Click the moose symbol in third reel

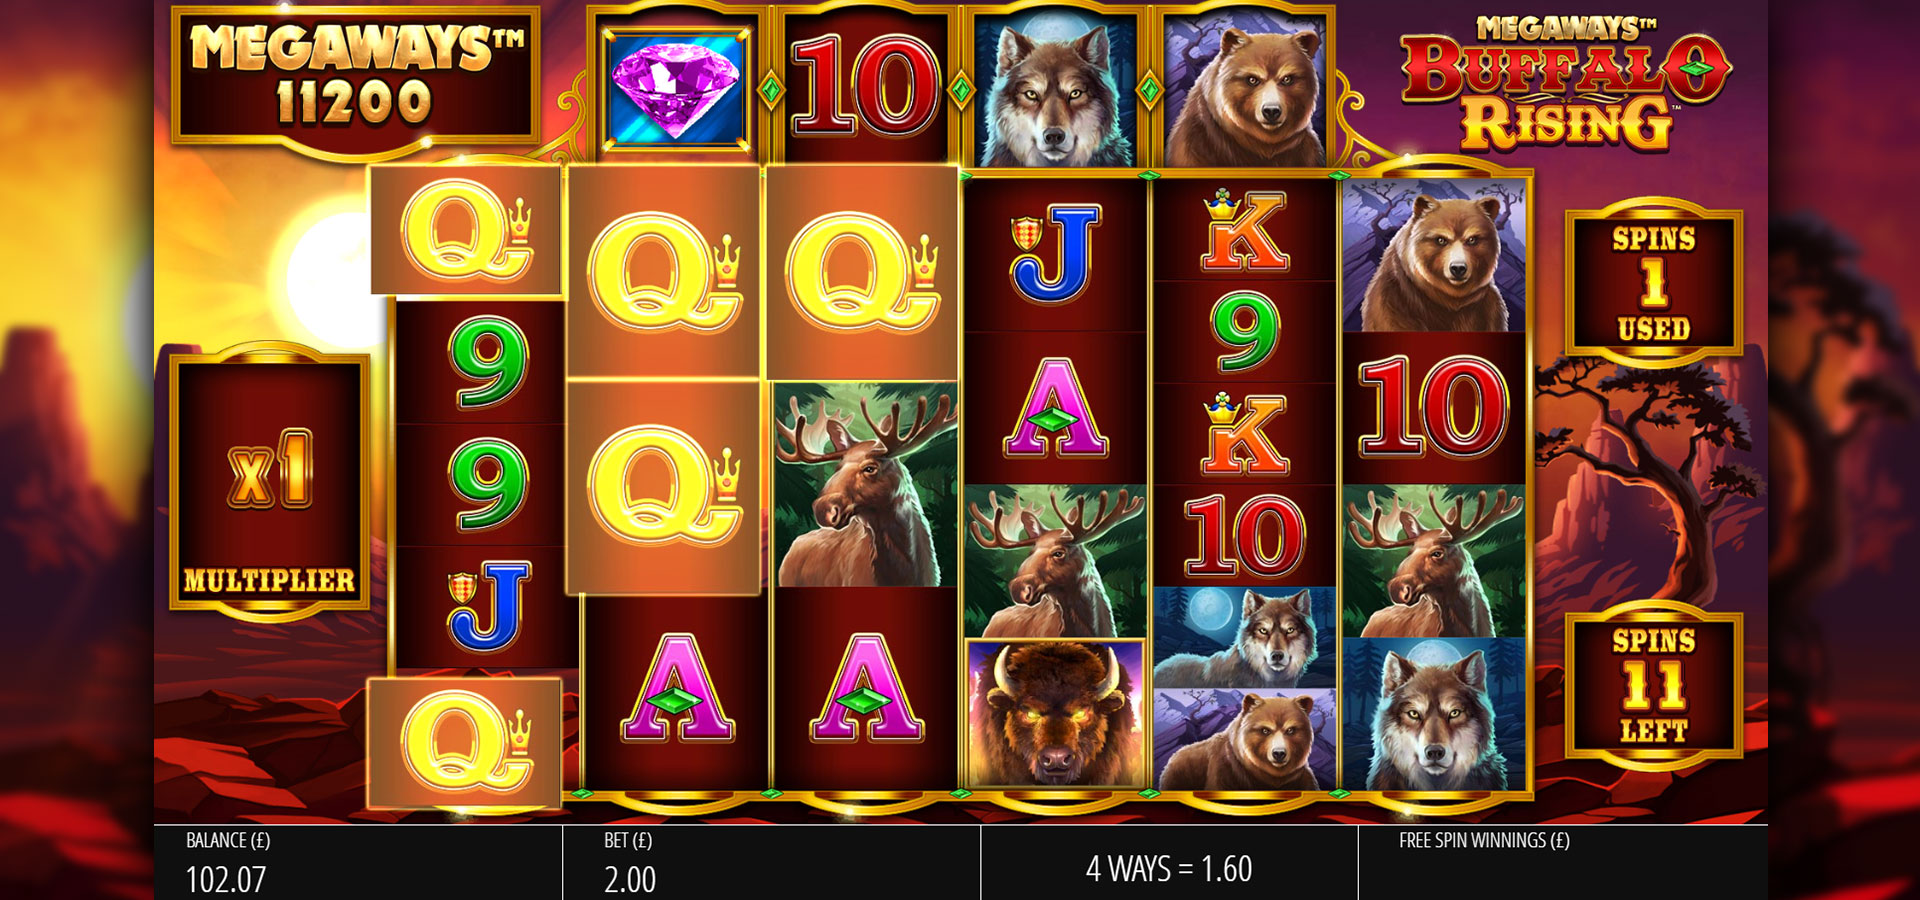coord(866,485)
